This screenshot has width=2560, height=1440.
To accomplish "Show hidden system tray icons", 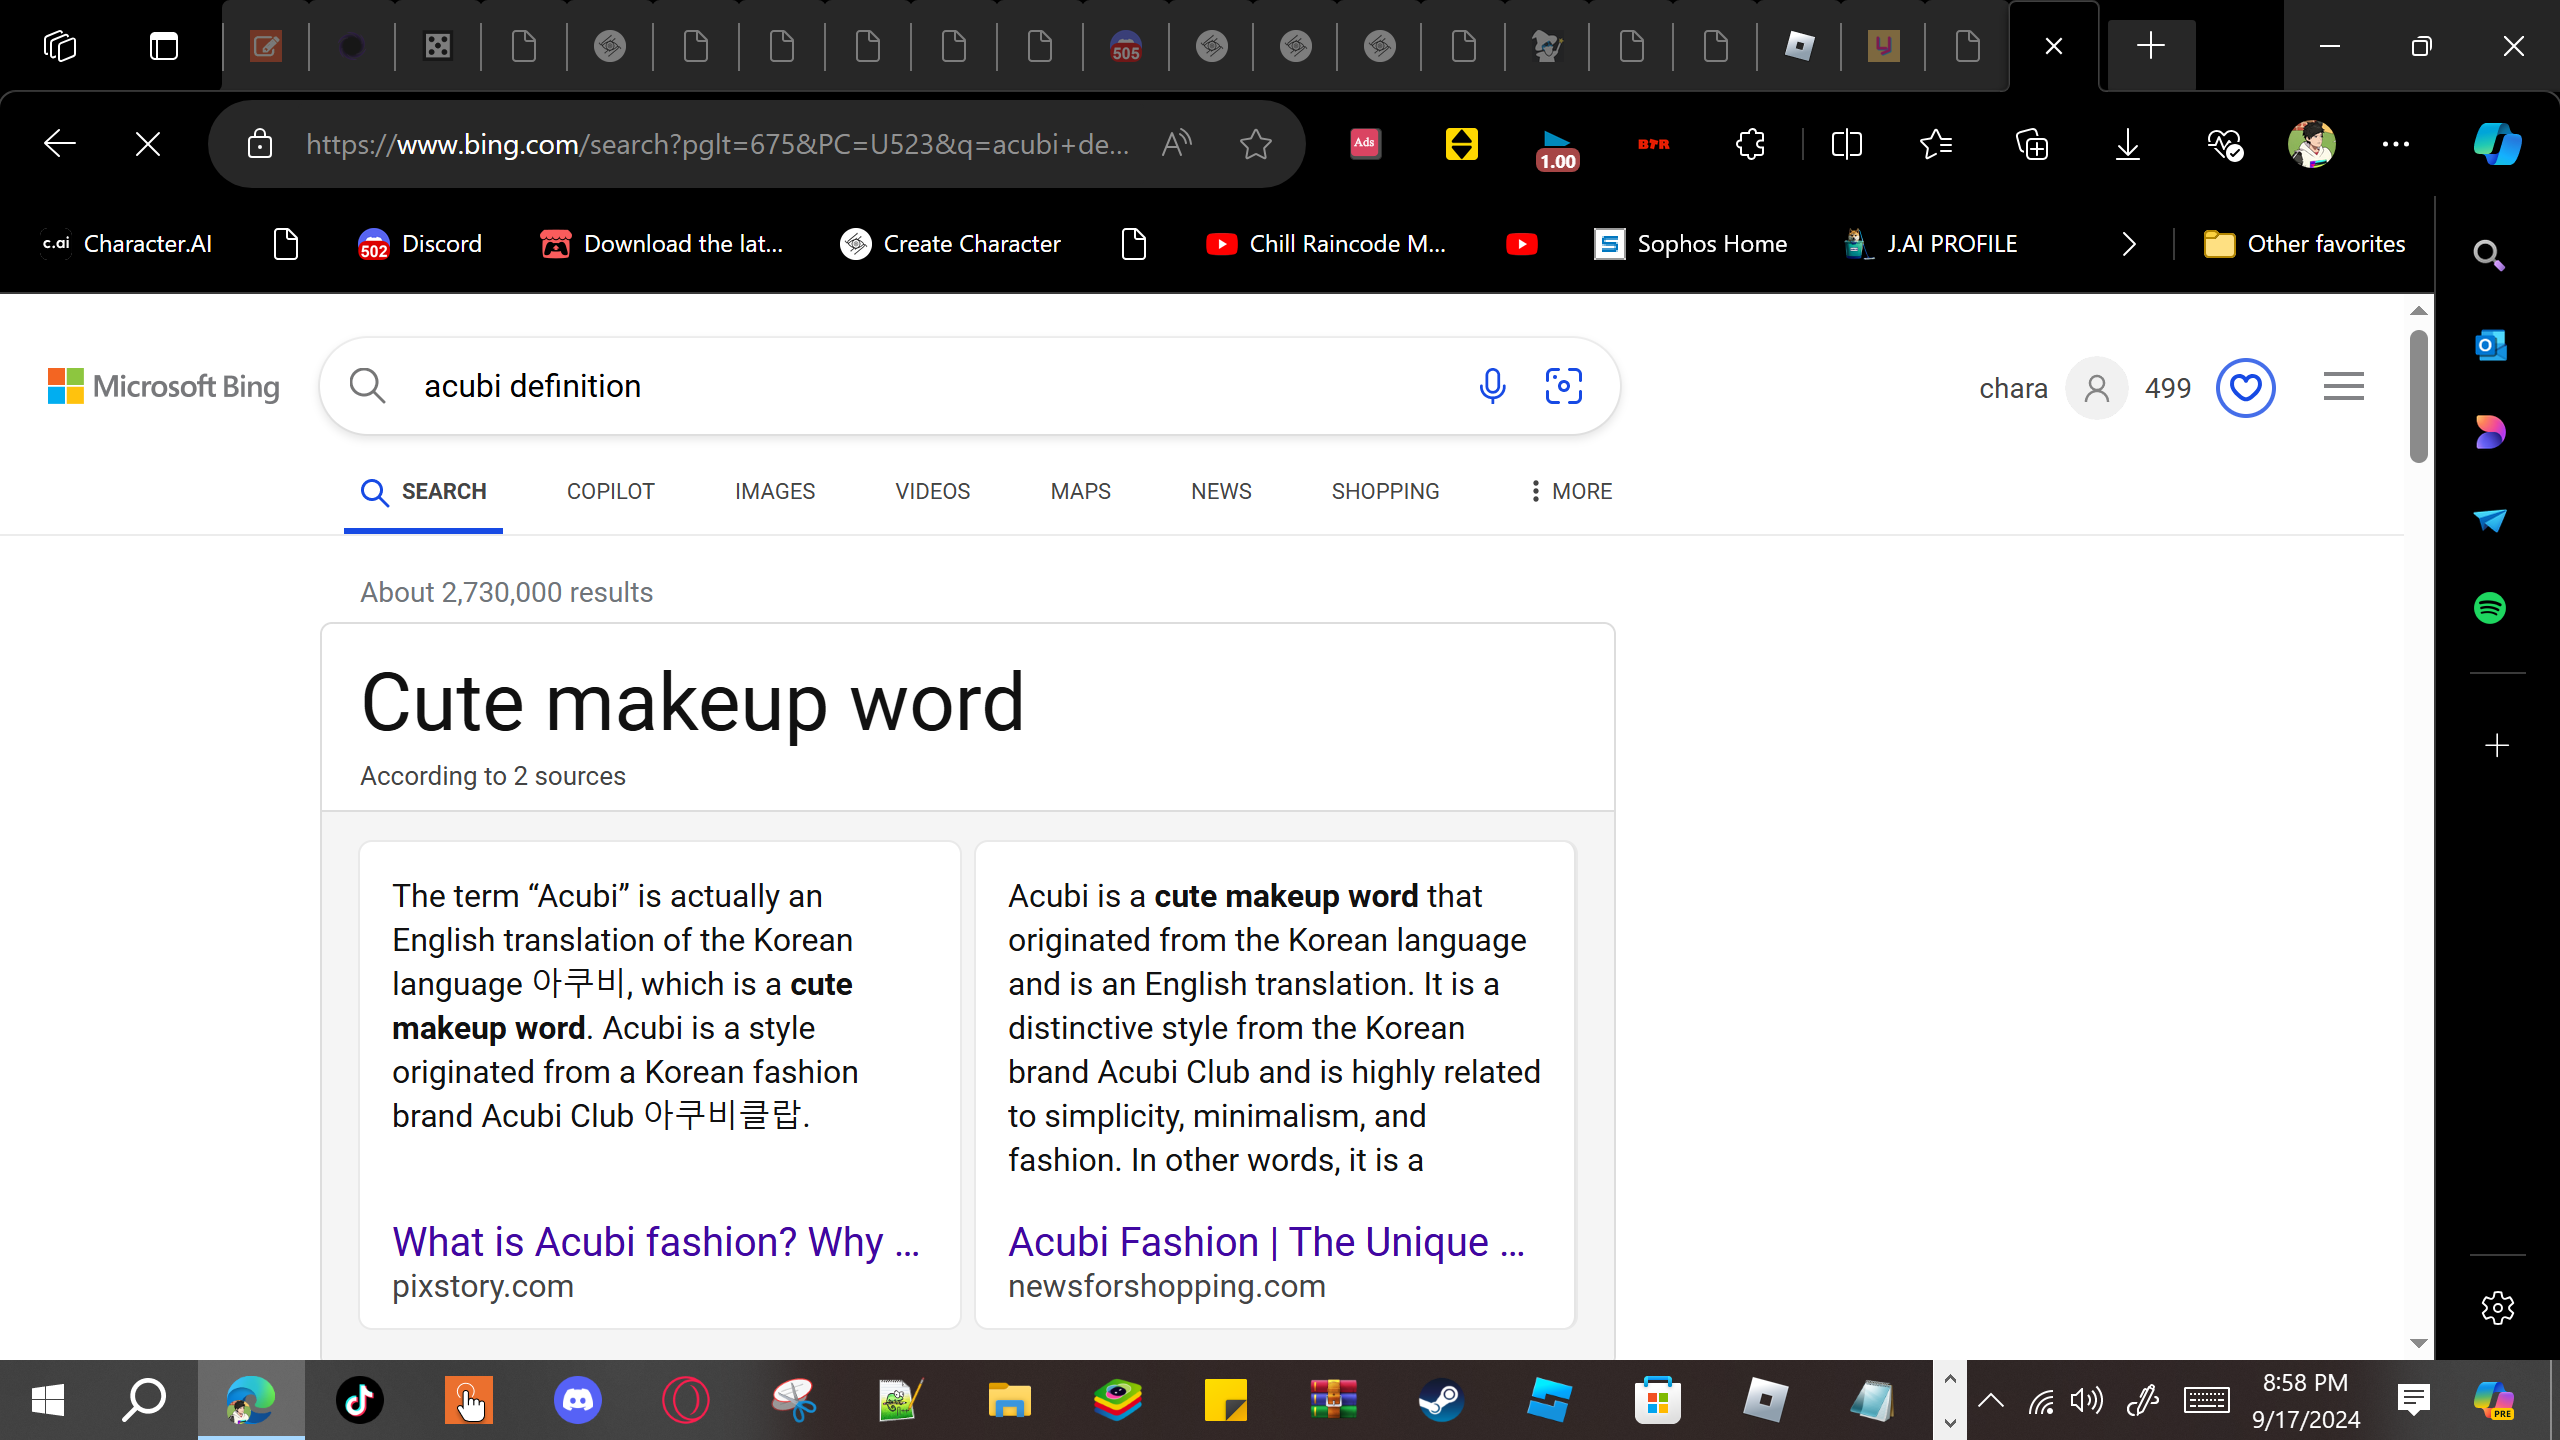I will pos(1991,1400).
